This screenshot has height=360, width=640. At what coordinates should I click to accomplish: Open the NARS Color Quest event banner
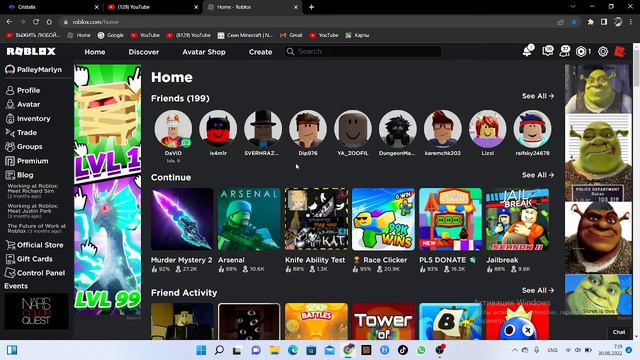36,311
